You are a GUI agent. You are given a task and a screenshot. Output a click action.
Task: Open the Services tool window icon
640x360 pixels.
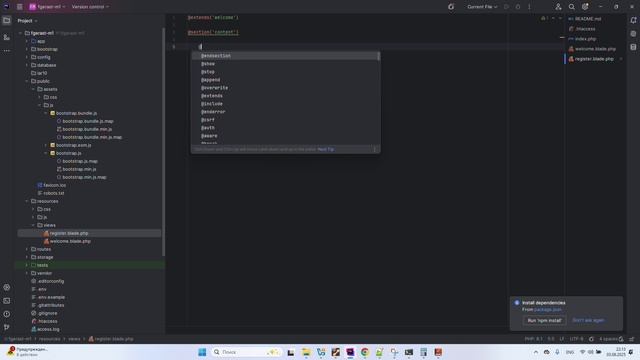(7, 287)
